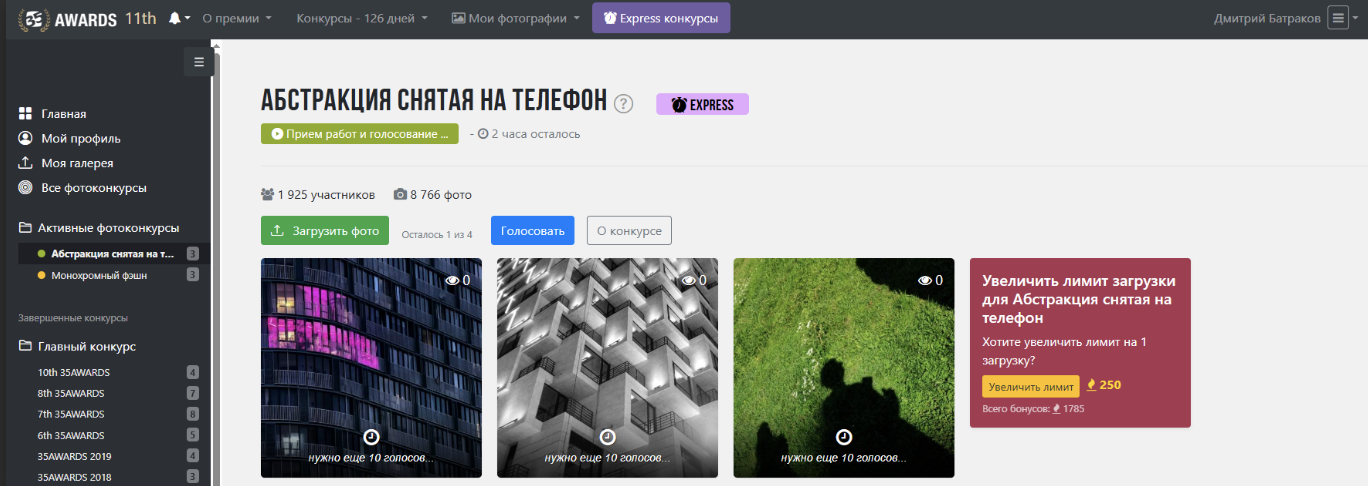Click the clock icon on the grass photo

(x=844, y=437)
